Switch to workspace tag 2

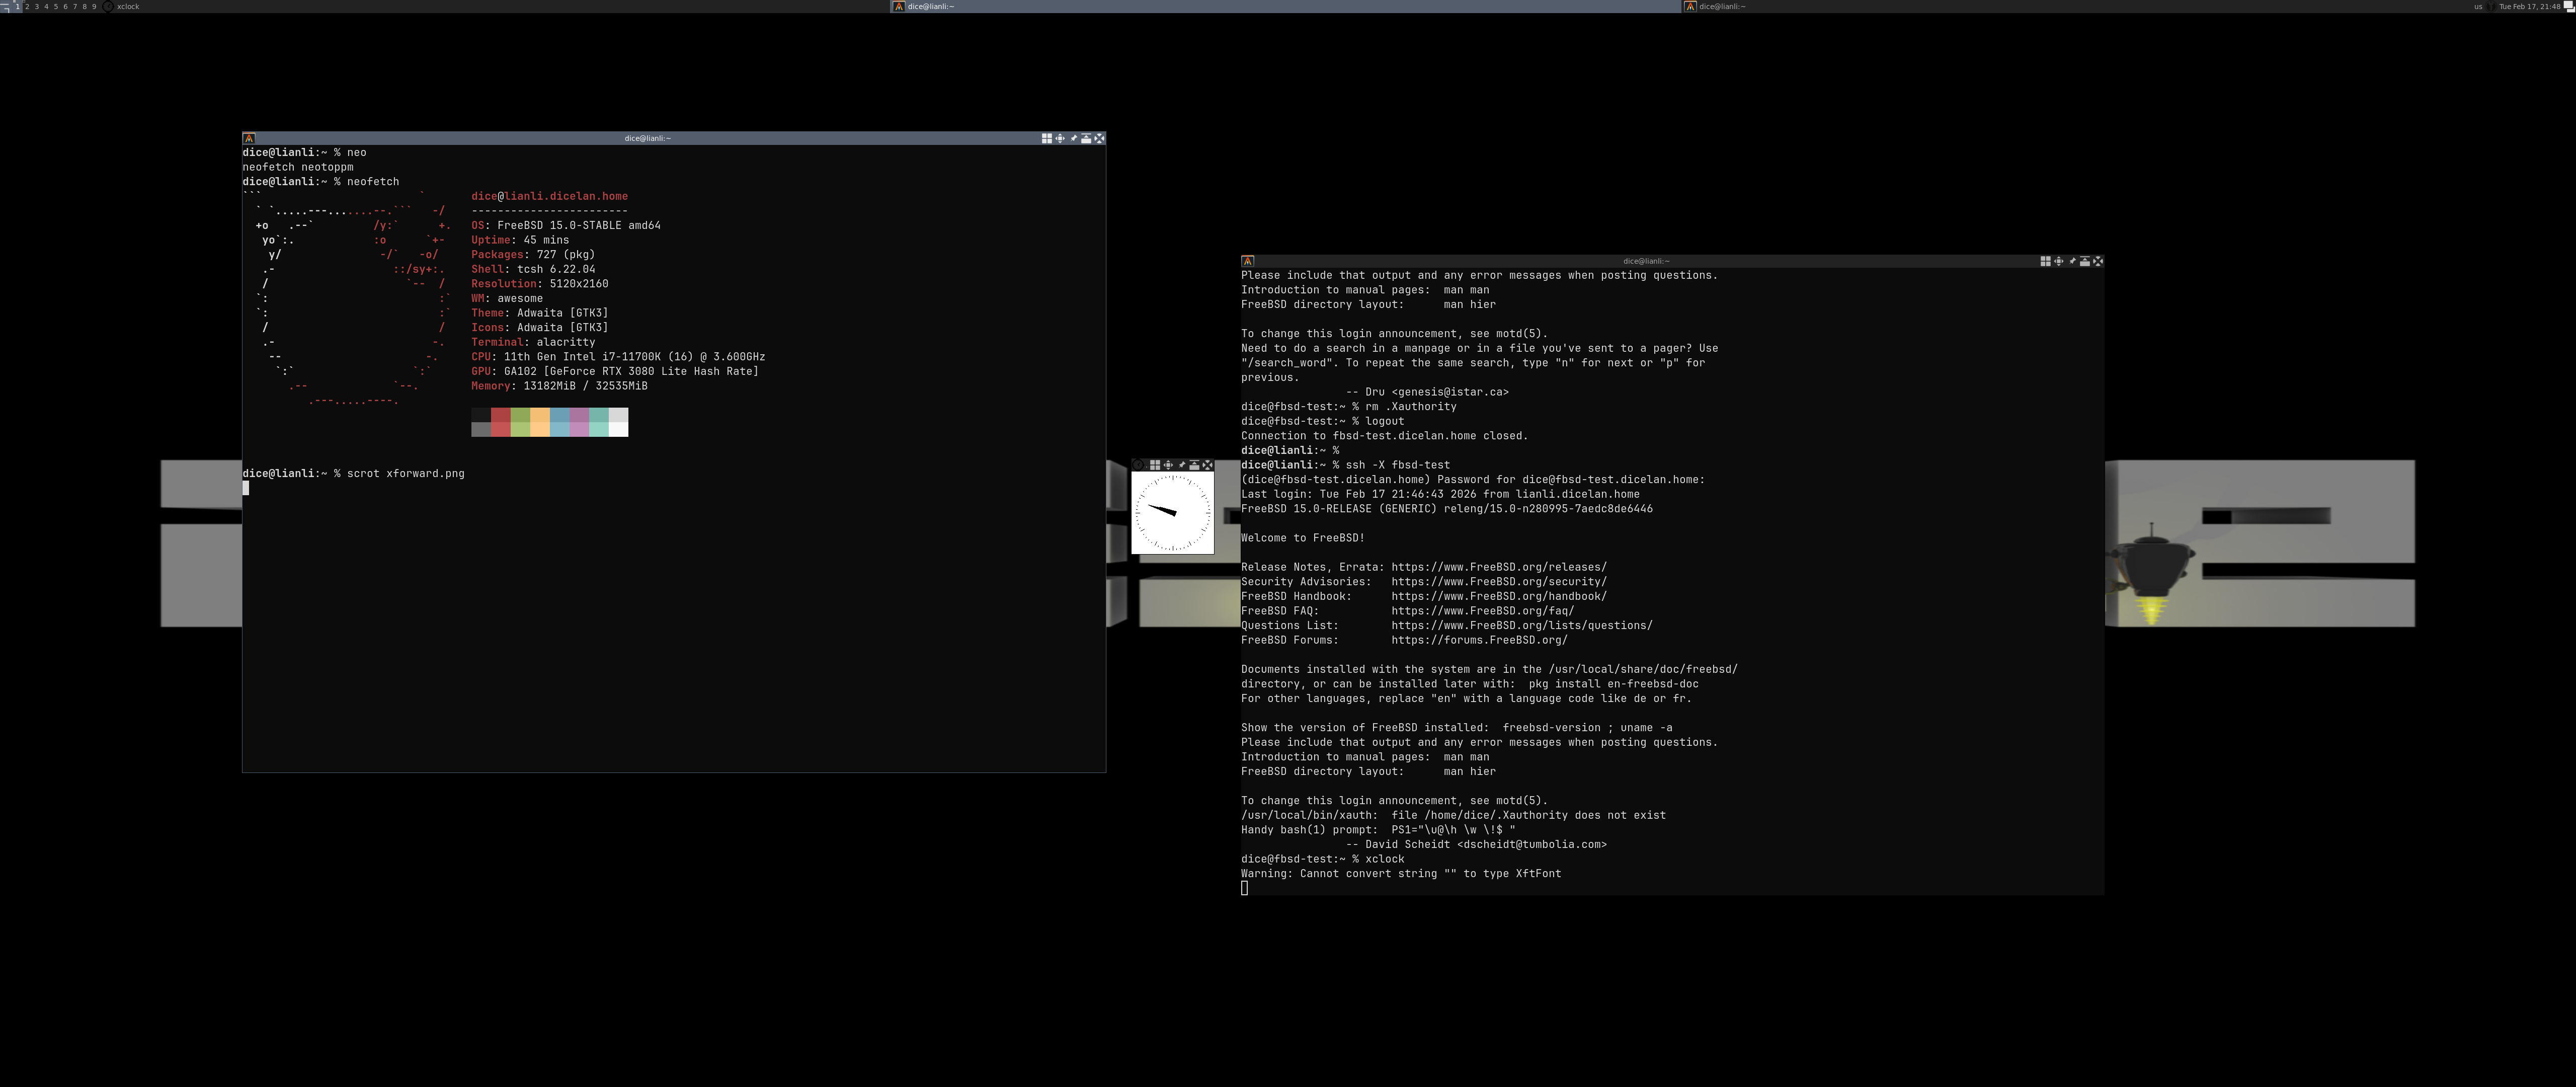tap(27, 6)
